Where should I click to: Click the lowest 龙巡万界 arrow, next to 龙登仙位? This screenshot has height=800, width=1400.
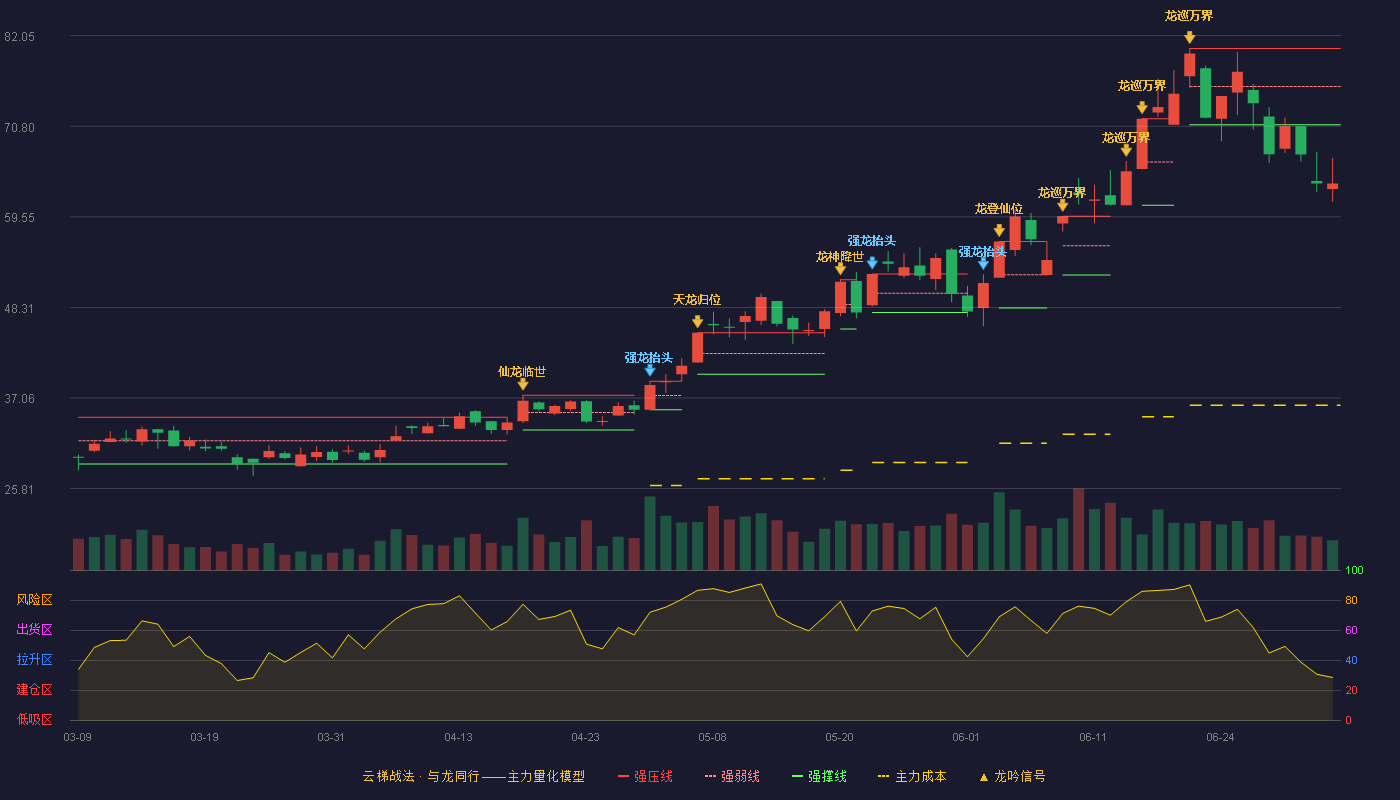click(x=1062, y=205)
